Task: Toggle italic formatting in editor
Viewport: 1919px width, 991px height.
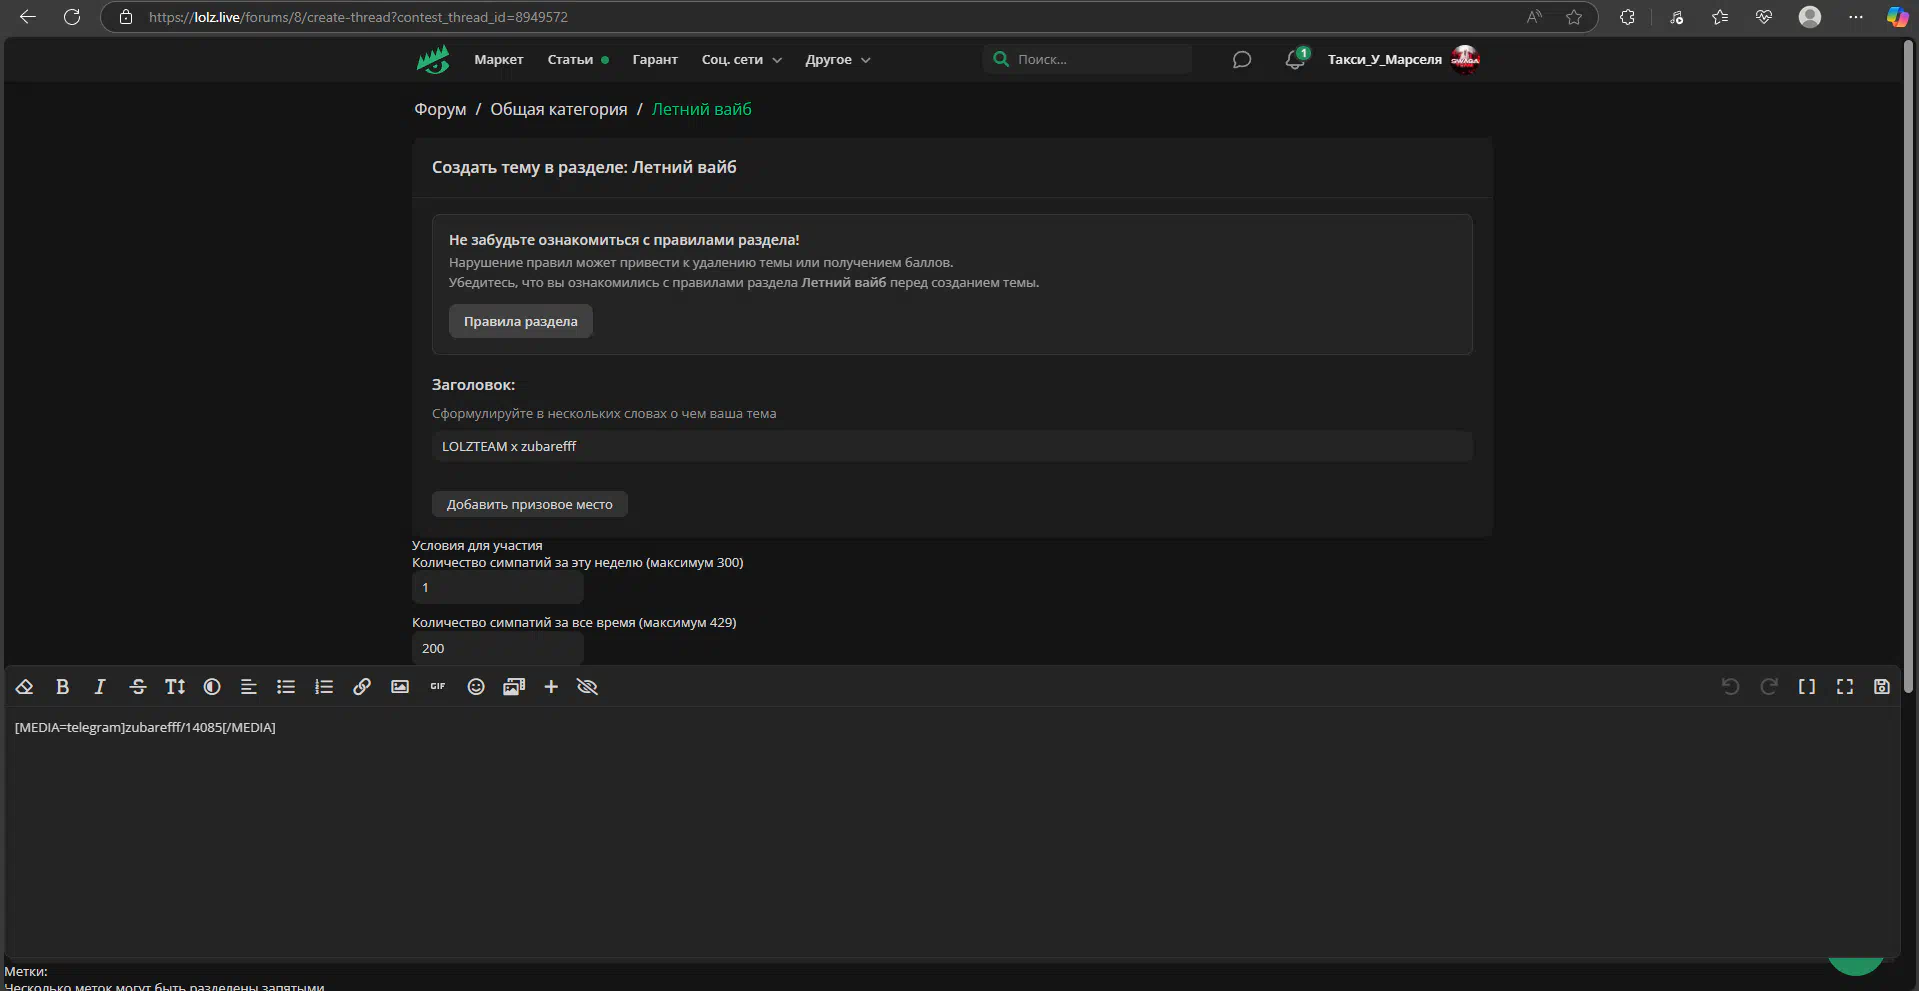Action: point(100,687)
